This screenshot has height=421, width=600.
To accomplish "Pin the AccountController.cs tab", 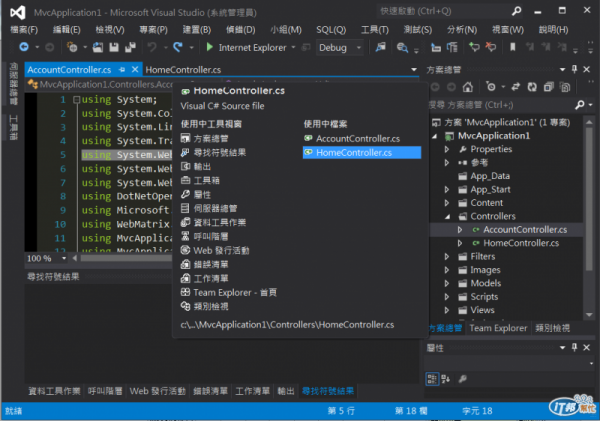I will tap(122, 70).
